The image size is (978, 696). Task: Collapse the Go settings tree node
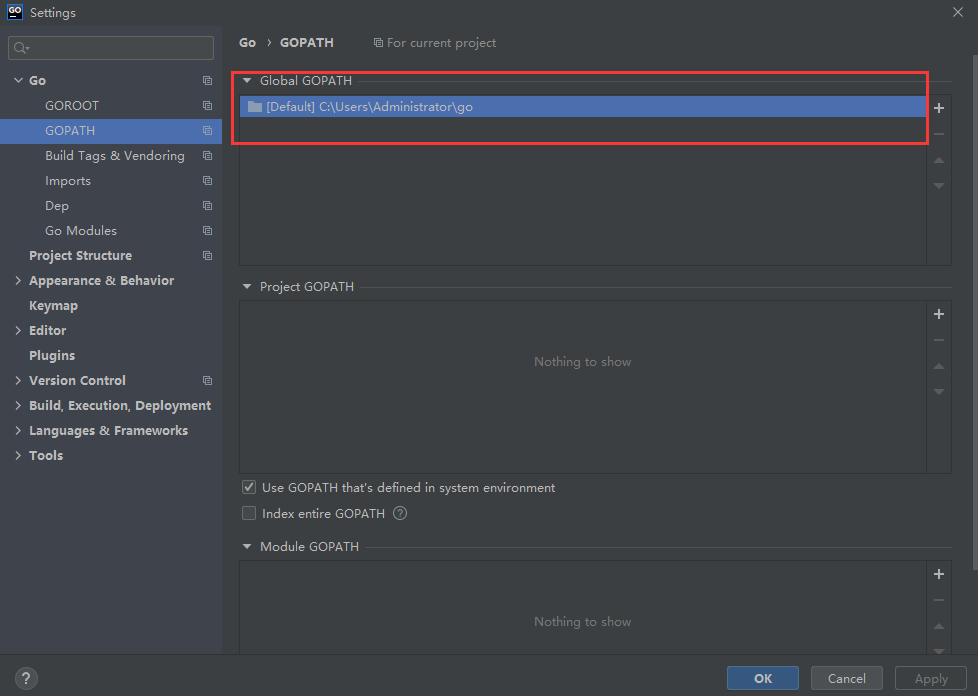pos(18,80)
